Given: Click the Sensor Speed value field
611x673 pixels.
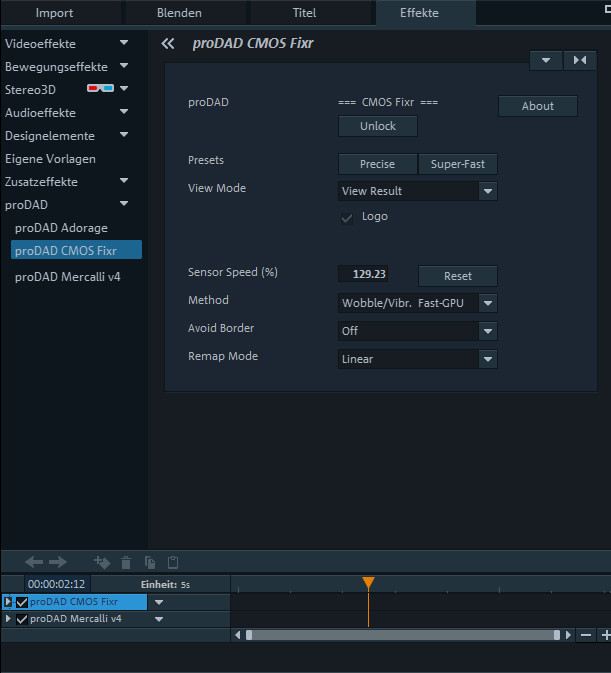Looking at the screenshot, I should pos(363,274).
